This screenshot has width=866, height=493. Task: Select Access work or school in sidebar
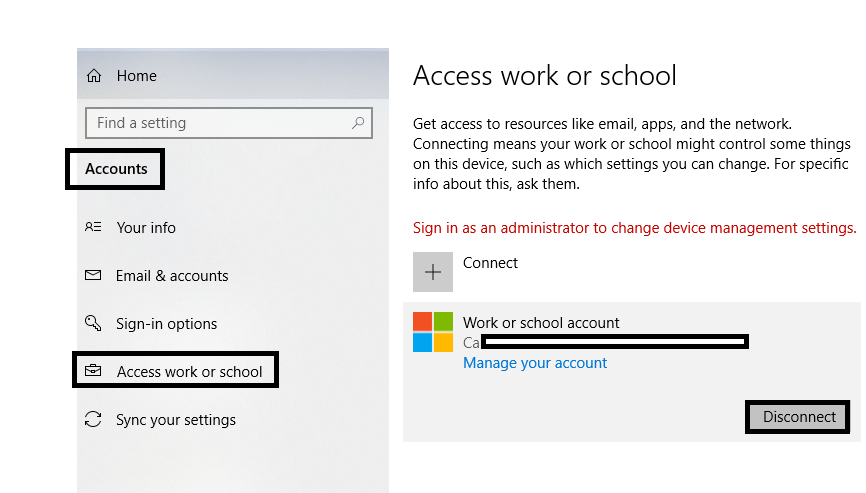coord(189,372)
